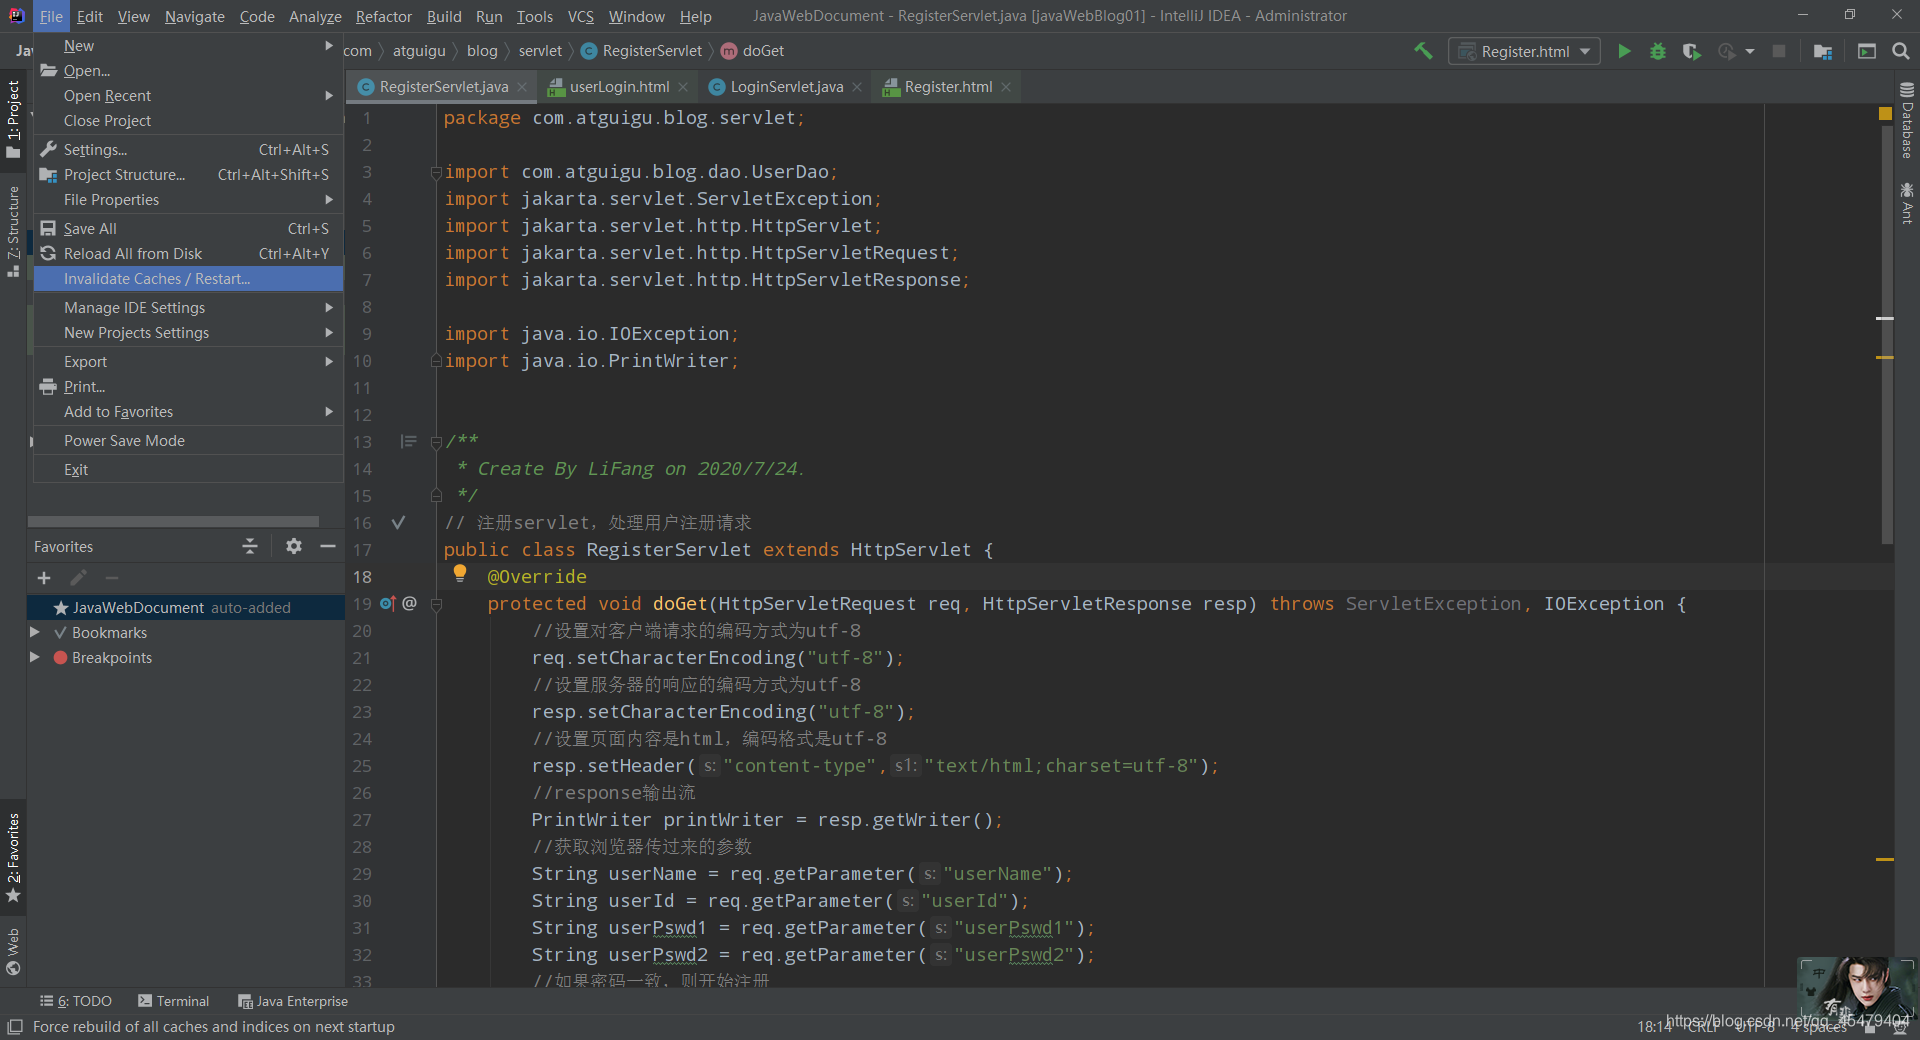Click the override gutter icon on line 19
The height and width of the screenshot is (1040, 1920).
click(x=388, y=604)
